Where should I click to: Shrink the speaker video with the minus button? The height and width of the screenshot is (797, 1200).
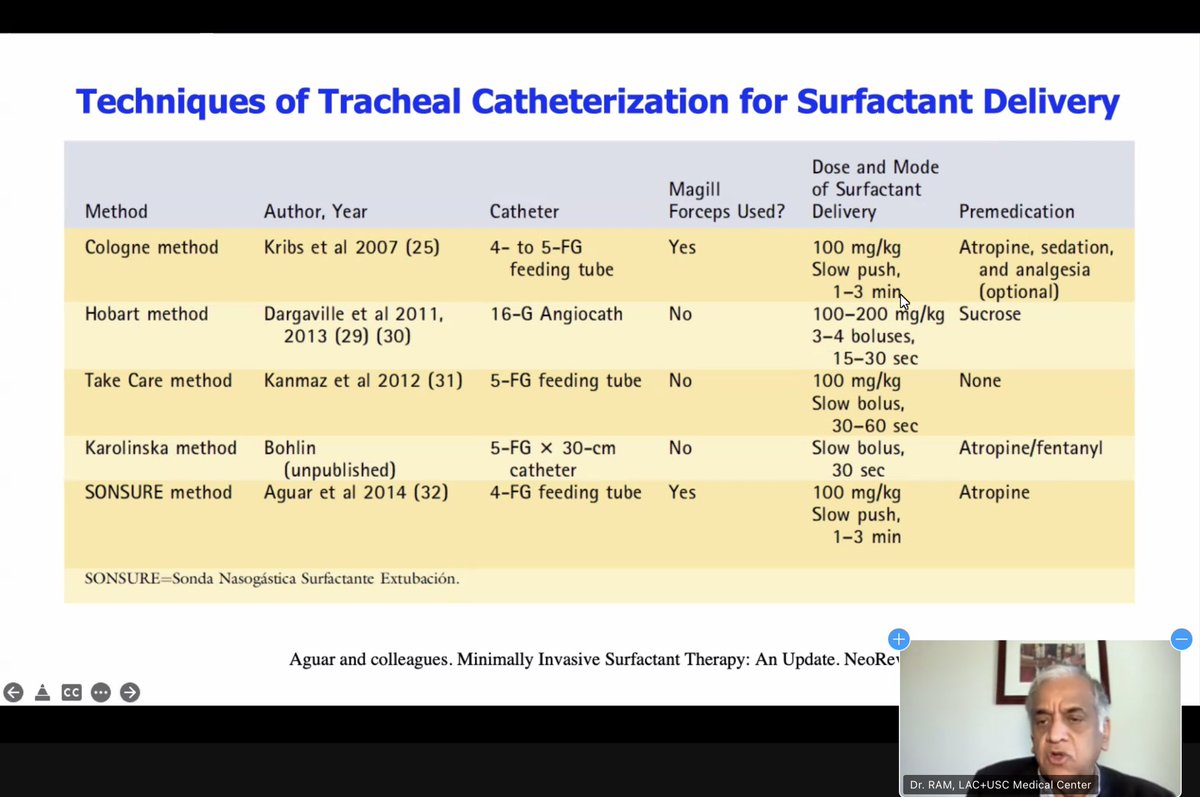pos(1181,639)
